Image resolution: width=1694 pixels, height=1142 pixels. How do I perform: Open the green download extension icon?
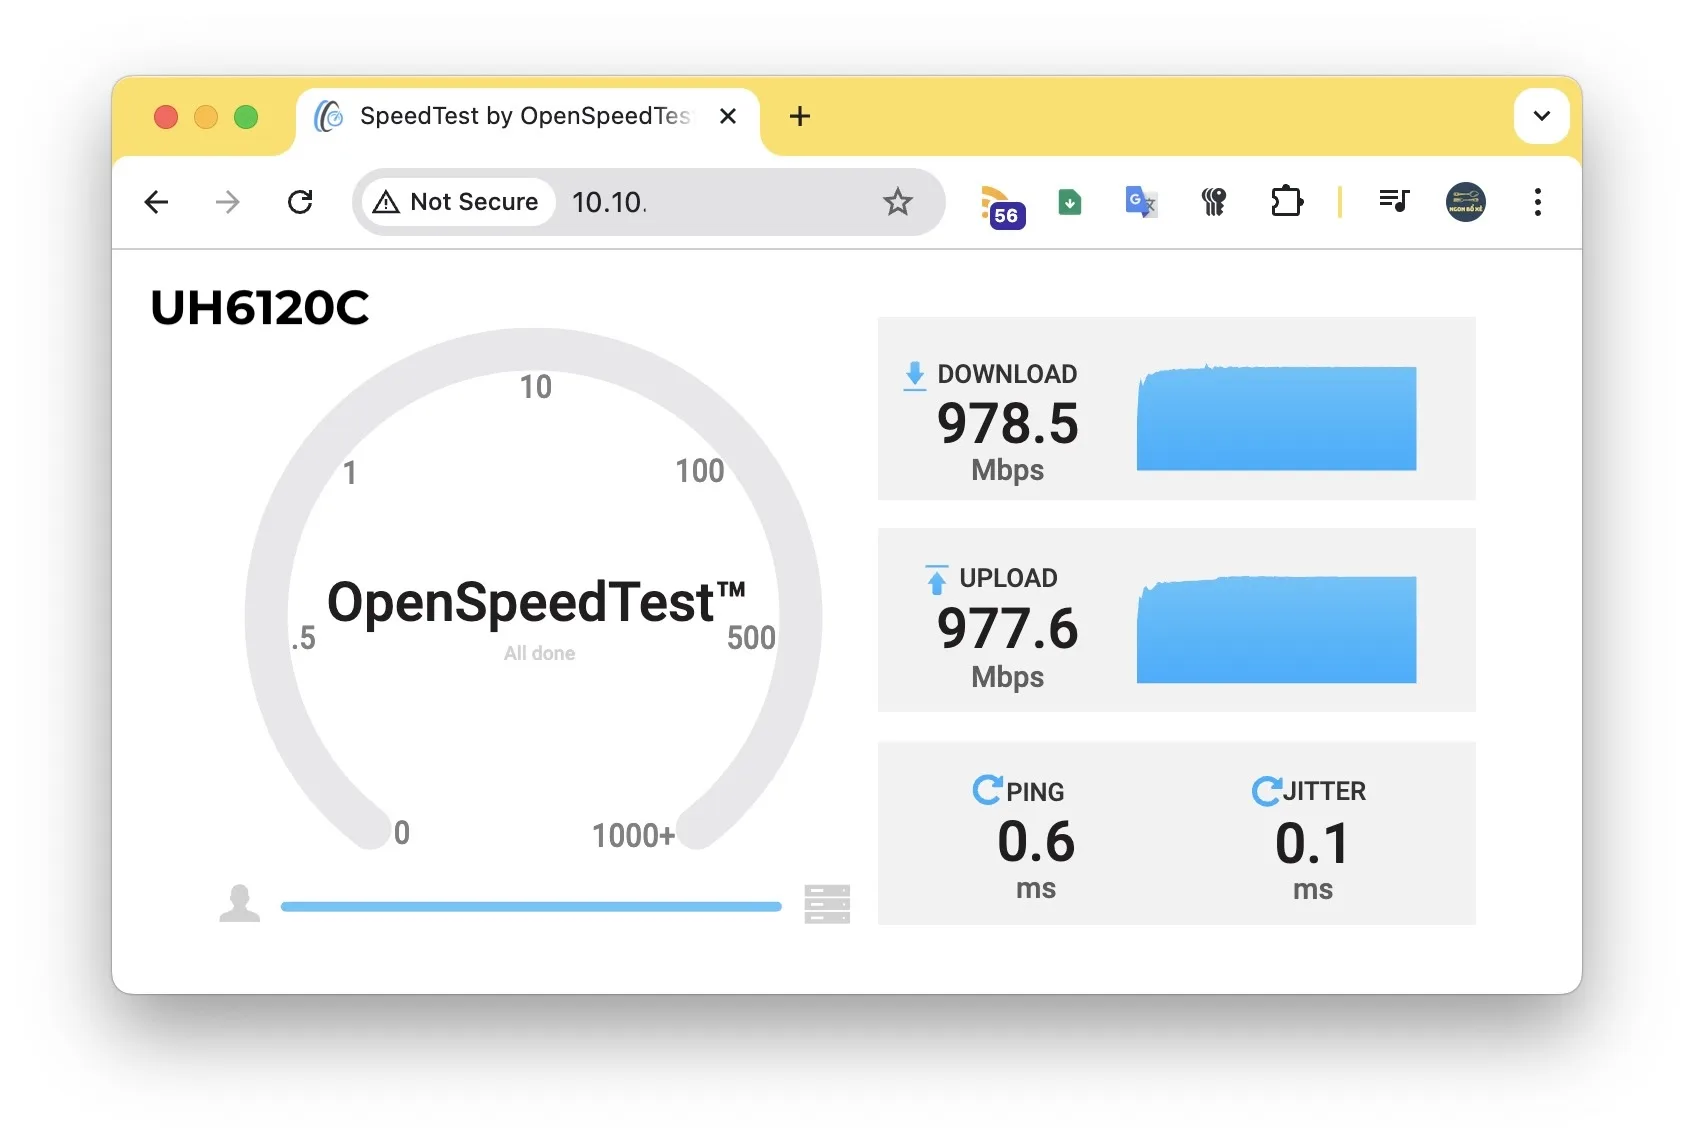coord(1070,203)
